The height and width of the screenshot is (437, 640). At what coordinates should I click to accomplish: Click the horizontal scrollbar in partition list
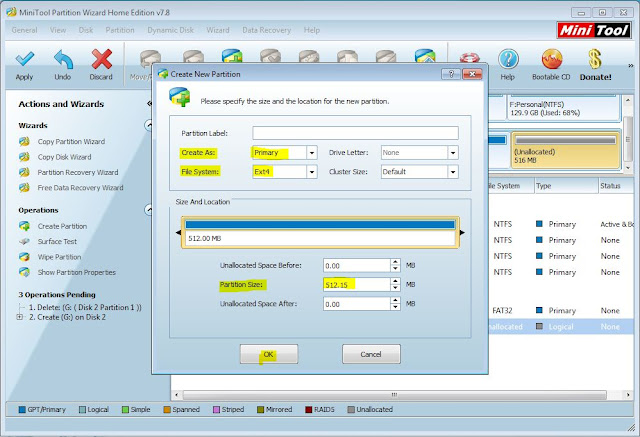[394, 395]
